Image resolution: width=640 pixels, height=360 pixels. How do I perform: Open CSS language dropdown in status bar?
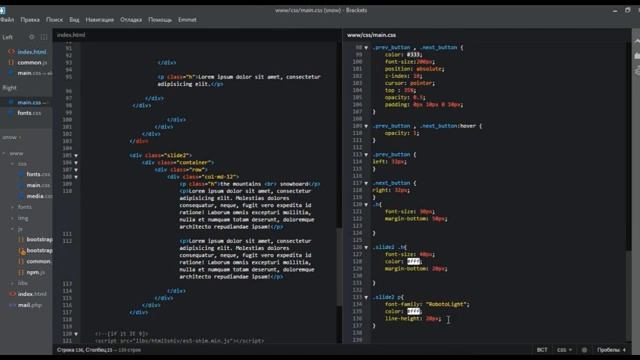pyautogui.click(x=564, y=350)
